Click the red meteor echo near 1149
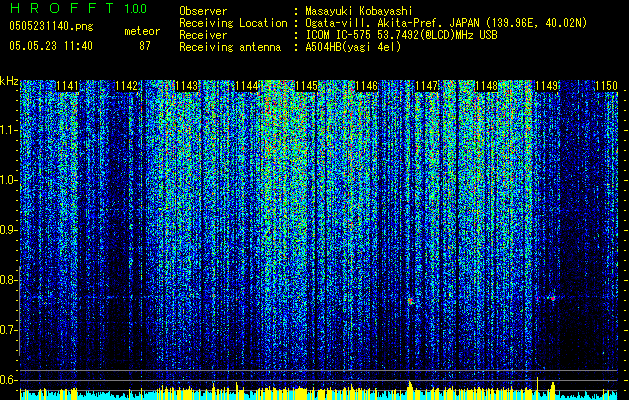This screenshot has width=629, height=400. (x=553, y=298)
